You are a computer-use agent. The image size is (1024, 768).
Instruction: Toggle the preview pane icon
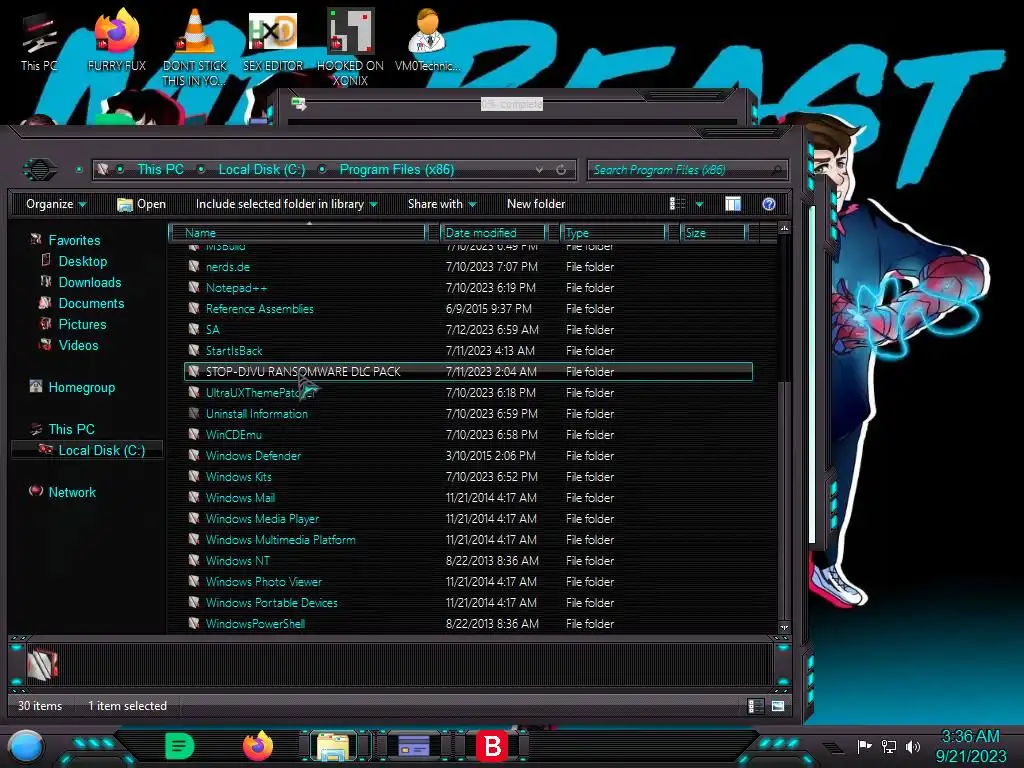tap(733, 204)
